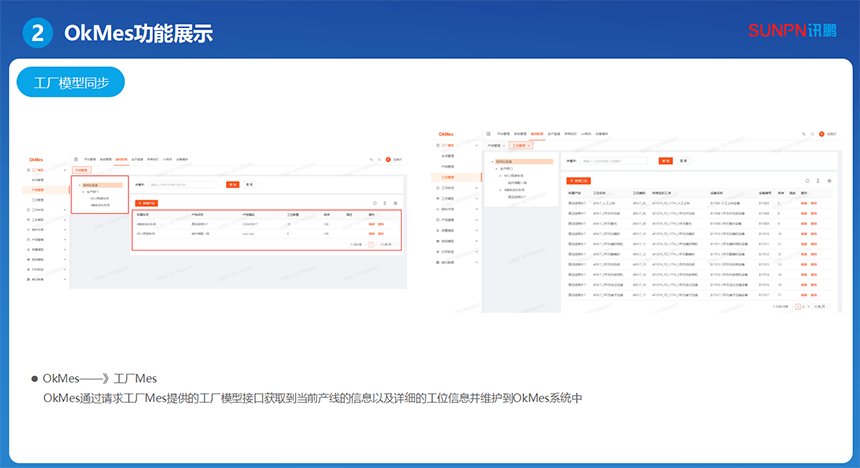Click the settings gear icon above the right workstation table
The height and width of the screenshot is (468, 860).
829,180
